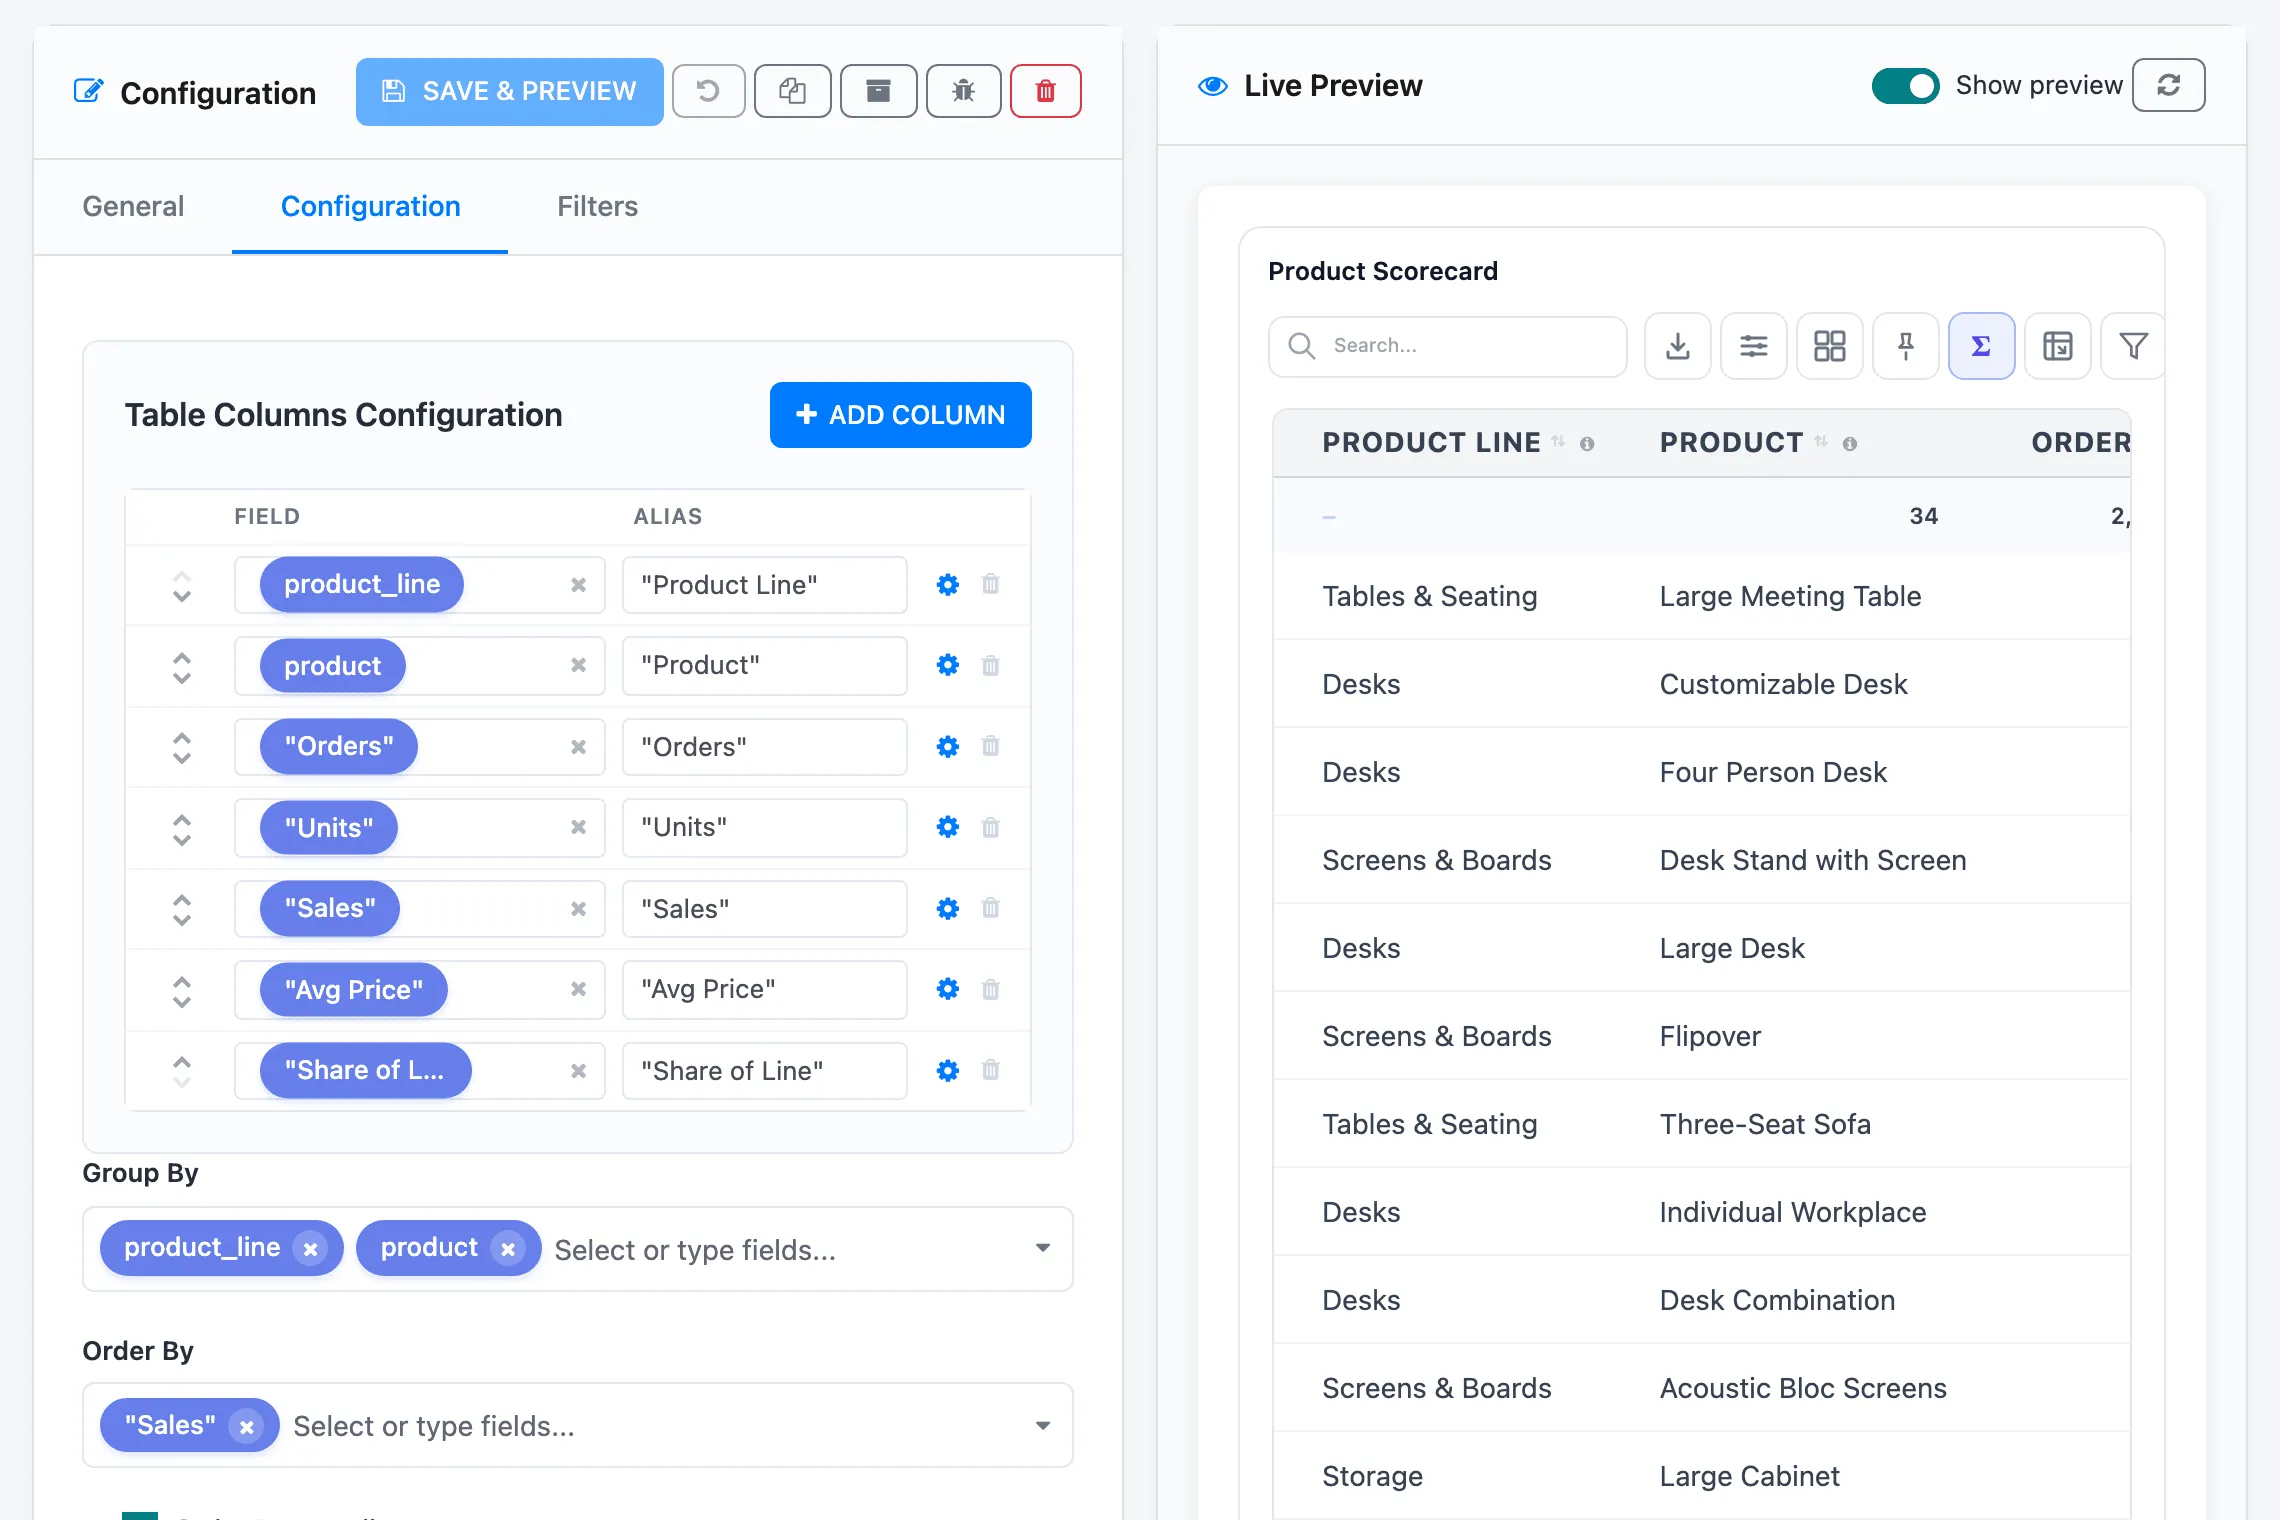Screen dimensions: 2280x1520
Task: Open the debug bug icon button
Action: (963, 91)
